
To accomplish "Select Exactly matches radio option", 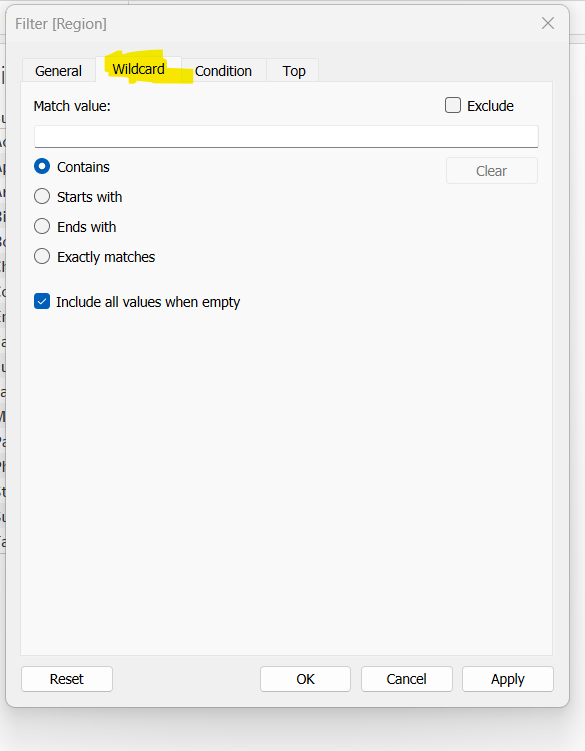I will point(42,257).
